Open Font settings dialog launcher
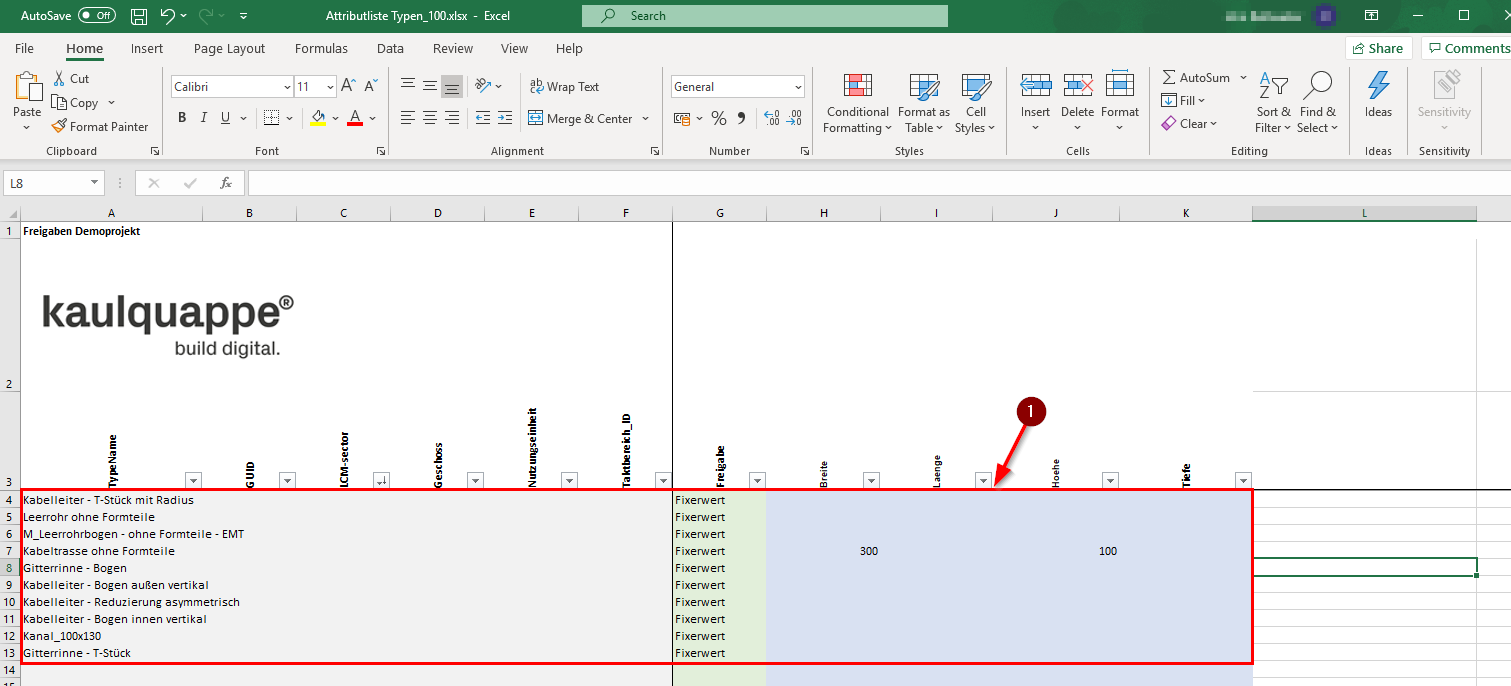 point(381,151)
